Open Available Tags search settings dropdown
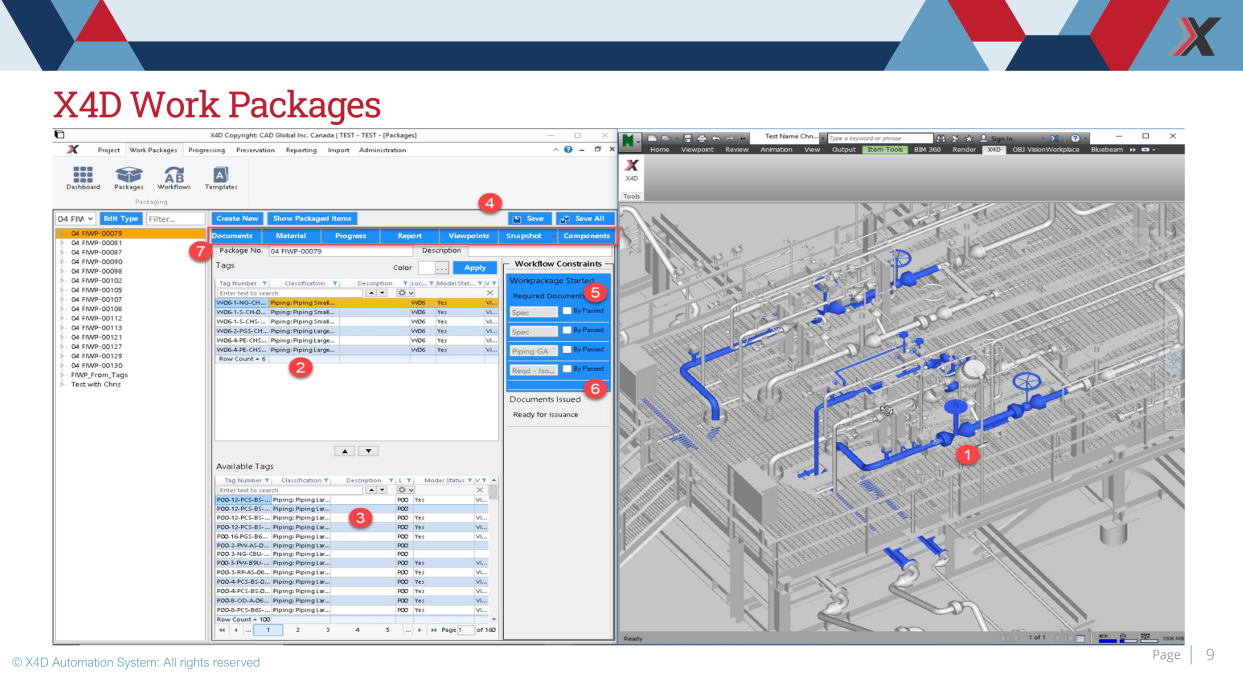 [406, 490]
